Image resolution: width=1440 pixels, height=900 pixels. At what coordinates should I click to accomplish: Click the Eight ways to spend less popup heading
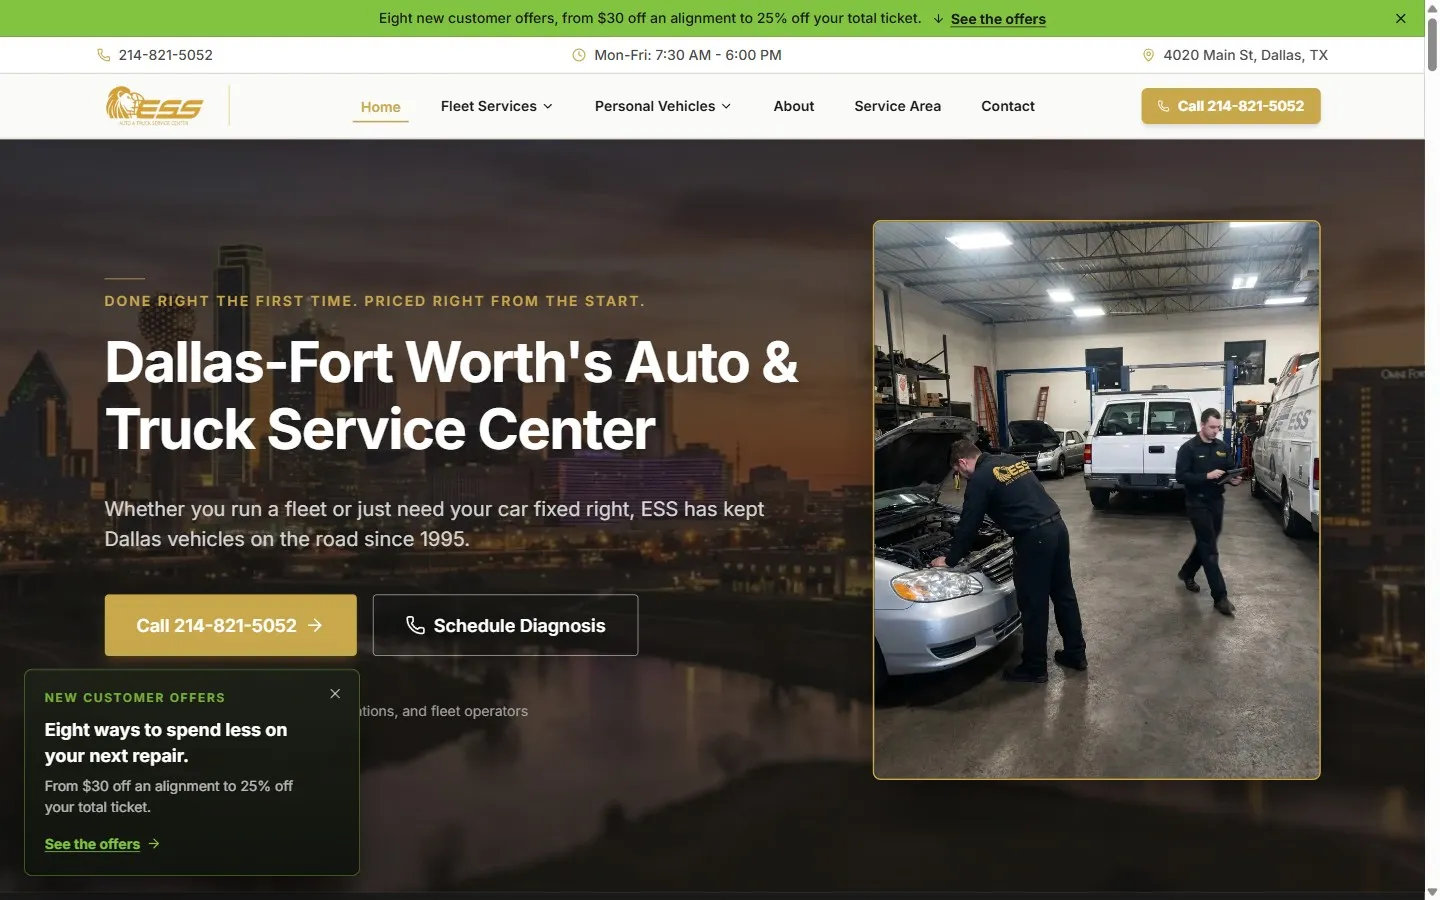tap(166, 743)
